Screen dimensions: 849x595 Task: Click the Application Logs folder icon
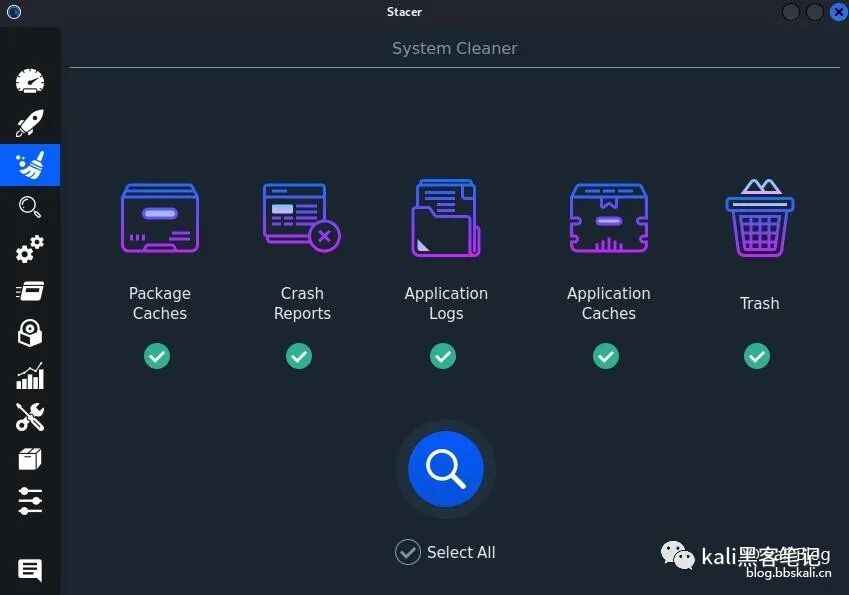pos(446,218)
